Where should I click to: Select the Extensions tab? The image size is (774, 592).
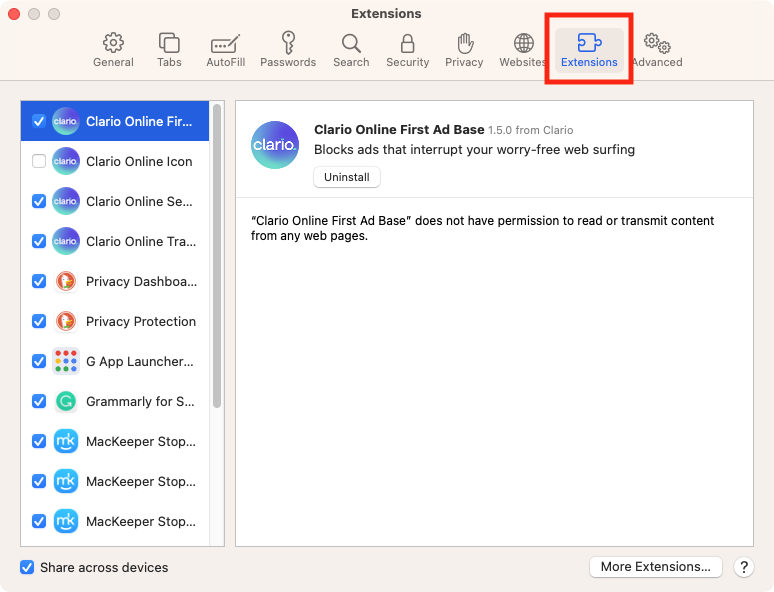coord(589,50)
